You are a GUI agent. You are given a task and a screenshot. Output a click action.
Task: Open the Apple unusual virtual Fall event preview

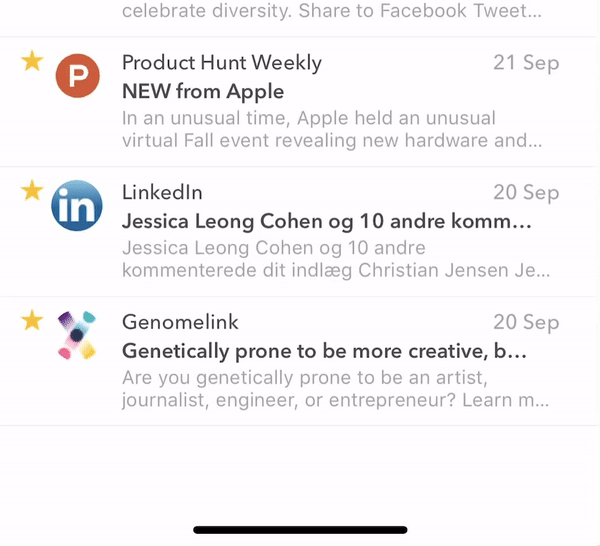point(332,129)
